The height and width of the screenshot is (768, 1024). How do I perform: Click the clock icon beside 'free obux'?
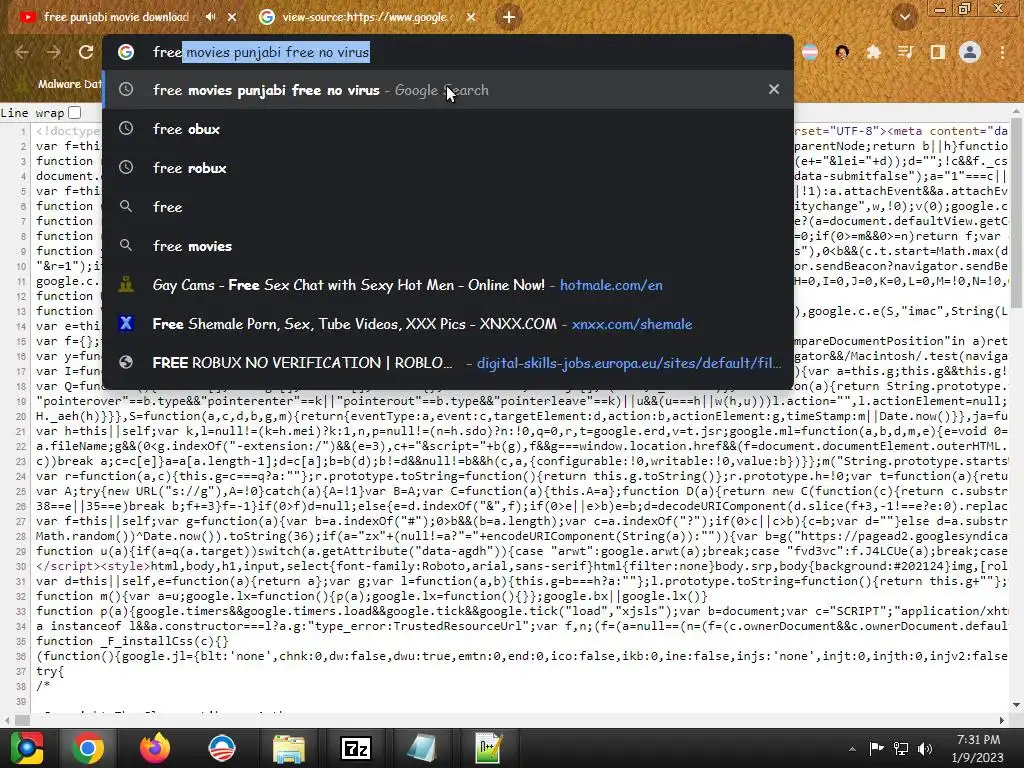[126, 129]
